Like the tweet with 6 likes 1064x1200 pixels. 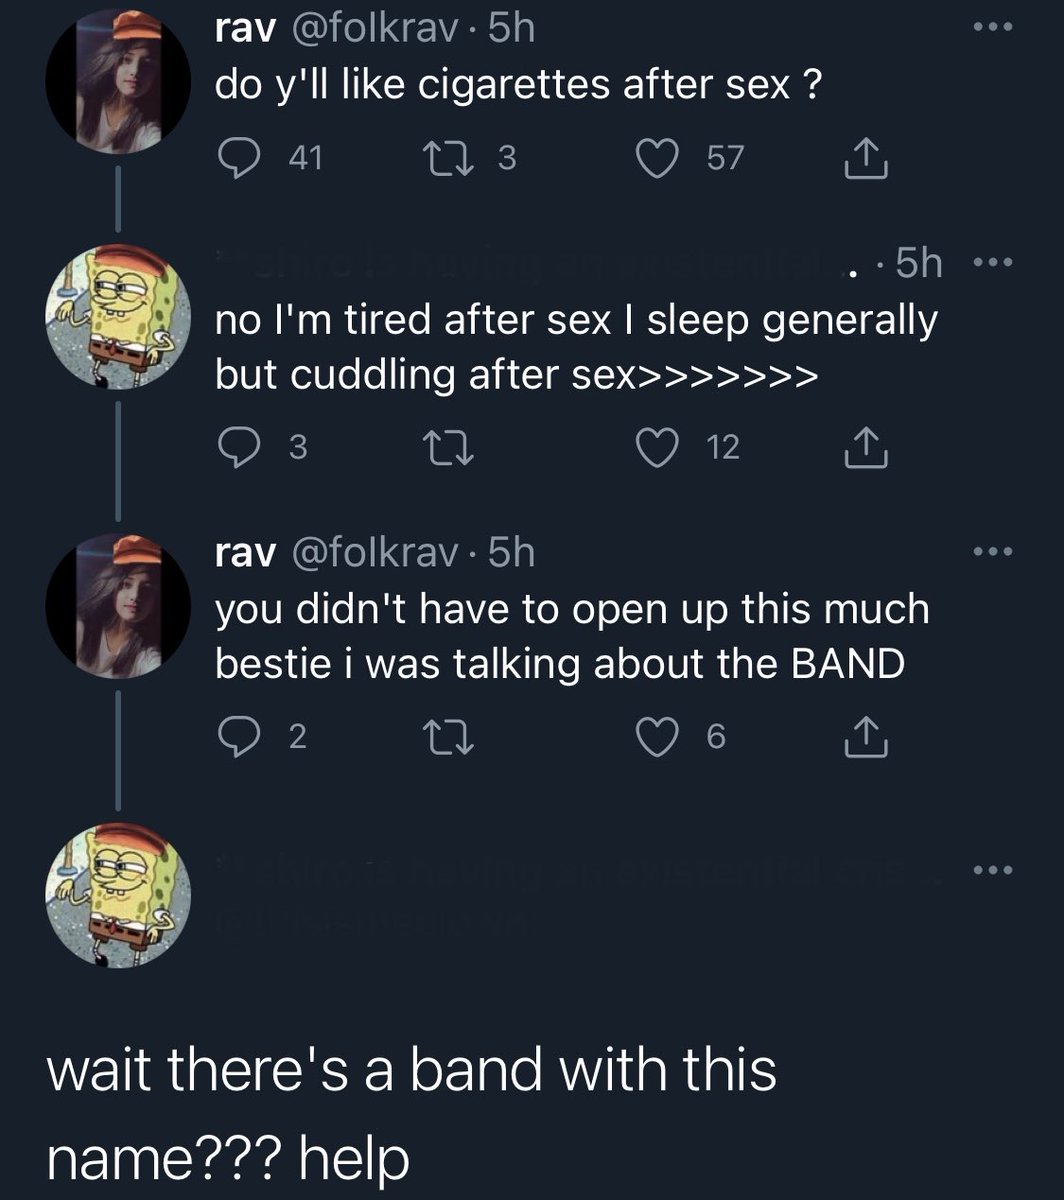[x=659, y=738]
